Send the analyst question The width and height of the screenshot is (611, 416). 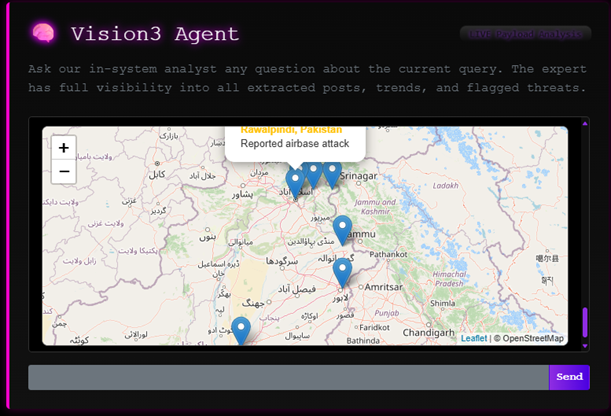click(x=569, y=377)
